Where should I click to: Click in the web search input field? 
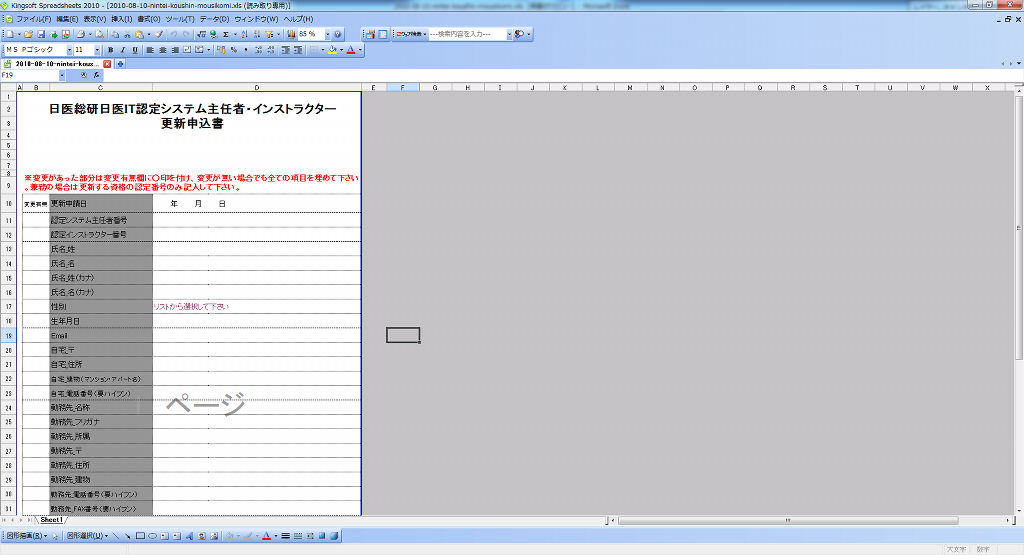pos(467,35)
